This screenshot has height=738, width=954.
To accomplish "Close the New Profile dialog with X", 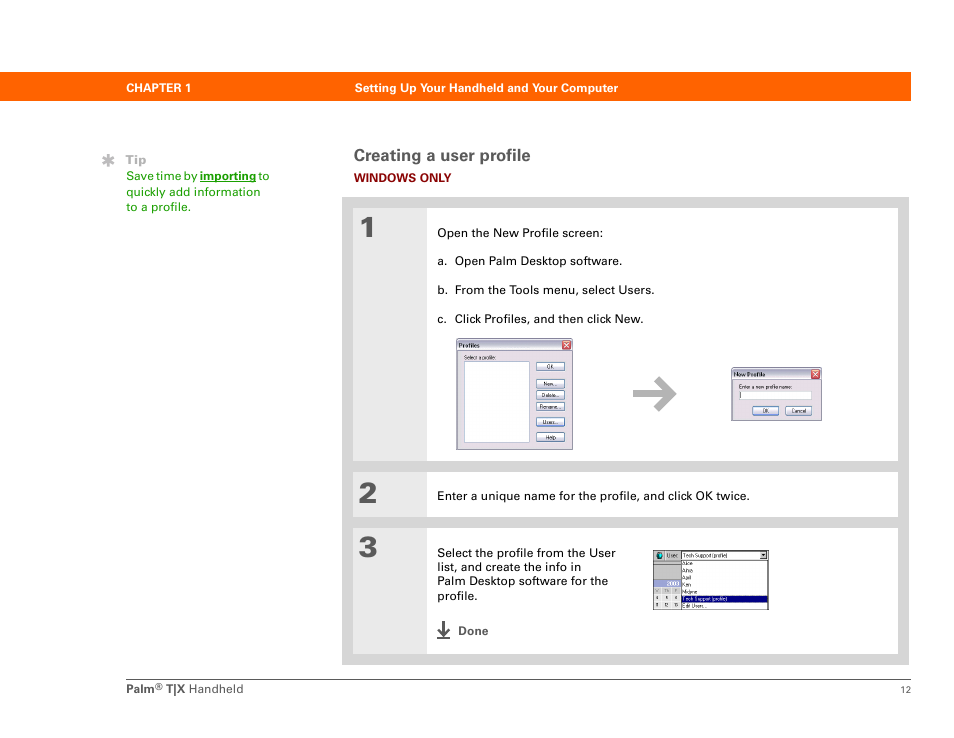I will 815,374.
